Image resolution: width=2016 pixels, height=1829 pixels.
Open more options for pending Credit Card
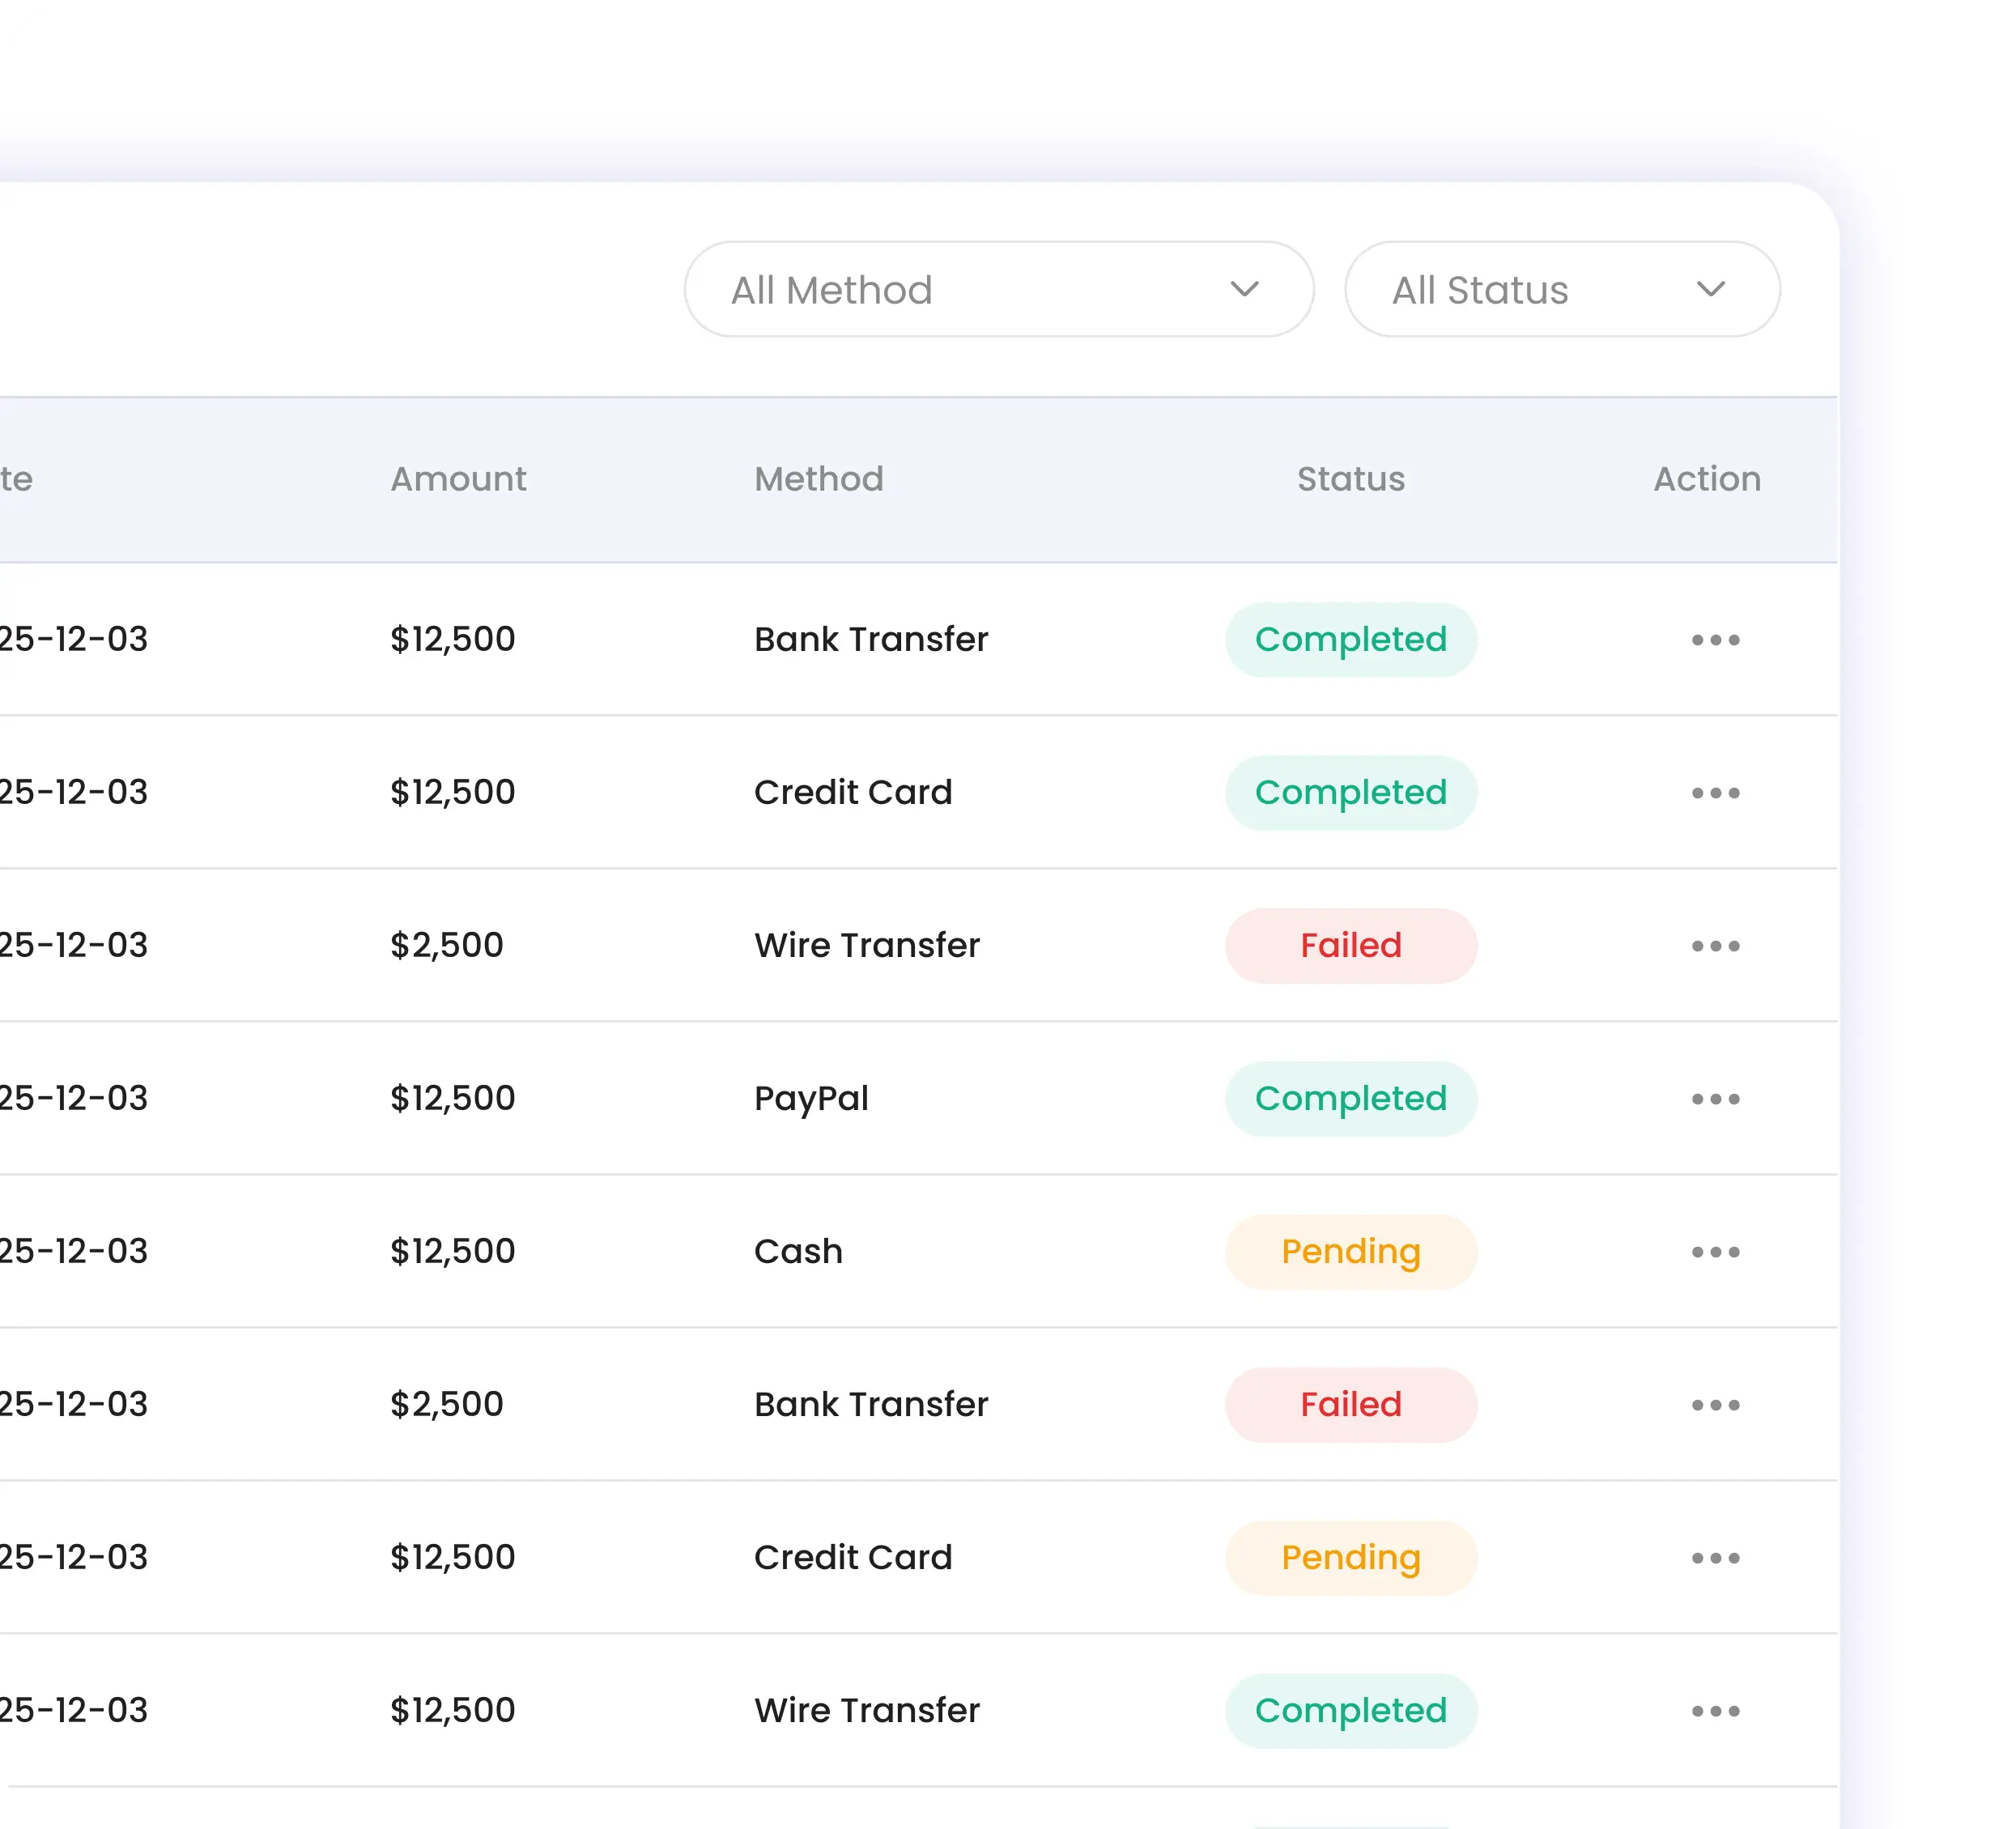(1715, 1558)
